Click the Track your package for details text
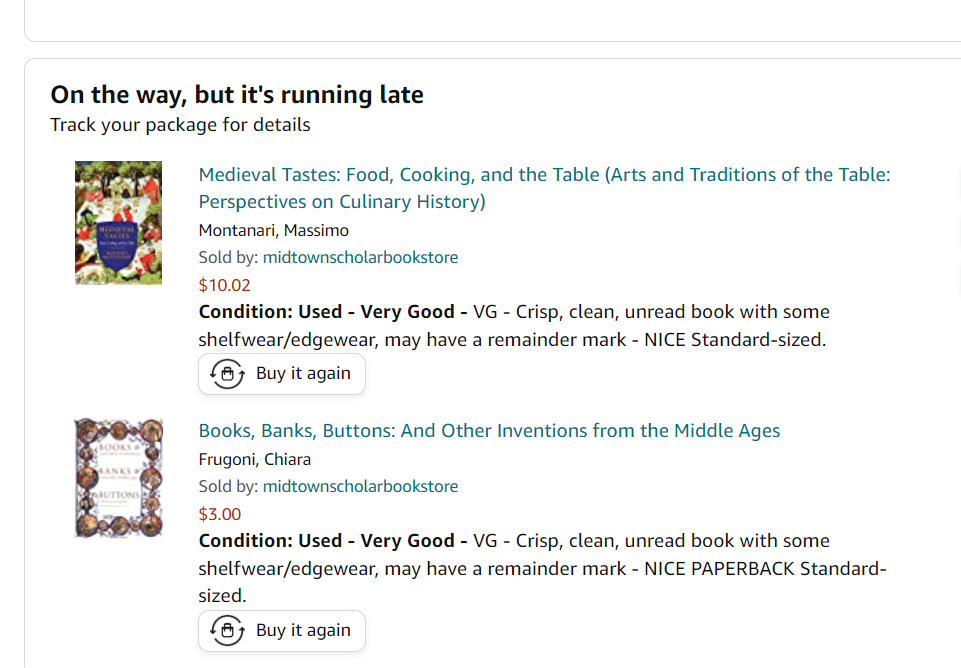Screen dimensions: 961x668 pos(180,124)
